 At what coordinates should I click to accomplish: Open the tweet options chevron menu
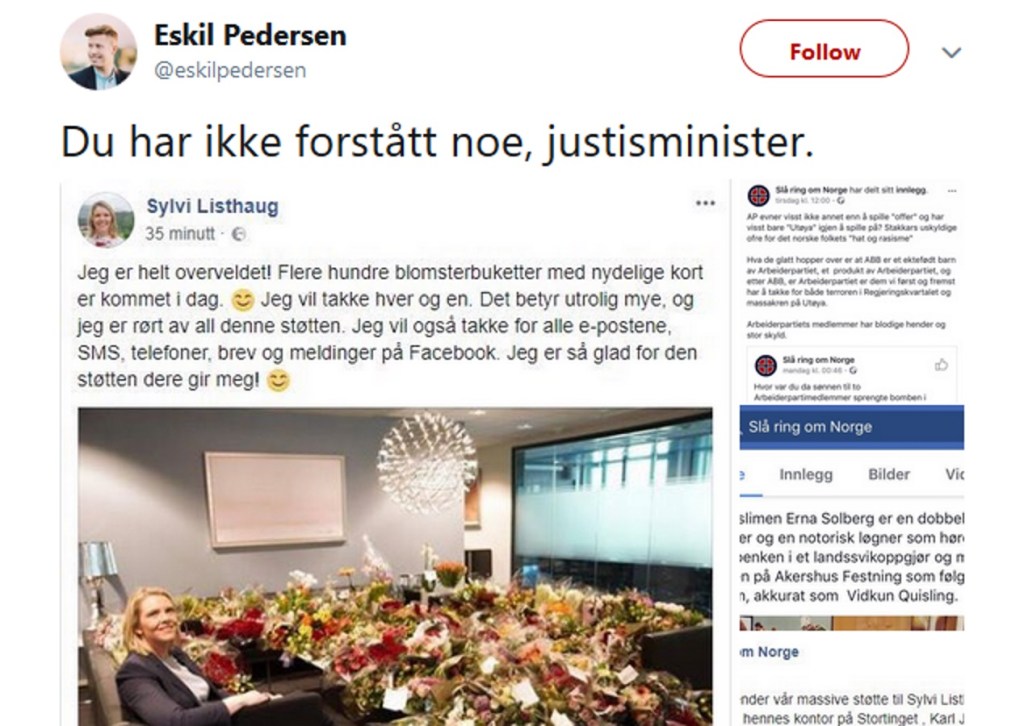point(952,53)
